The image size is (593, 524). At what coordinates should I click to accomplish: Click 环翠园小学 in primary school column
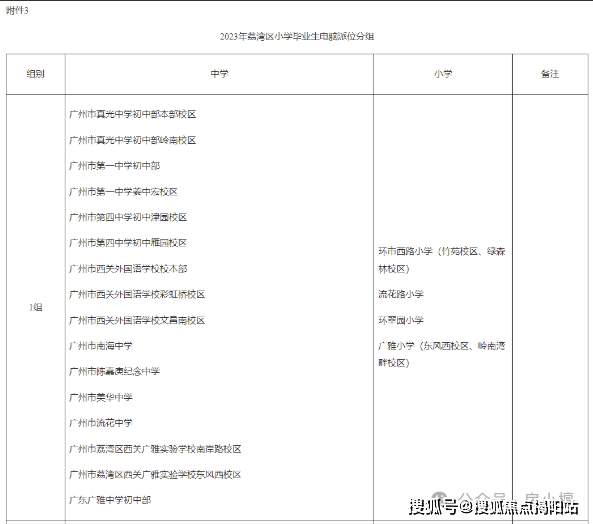click(x=401, y=320)
